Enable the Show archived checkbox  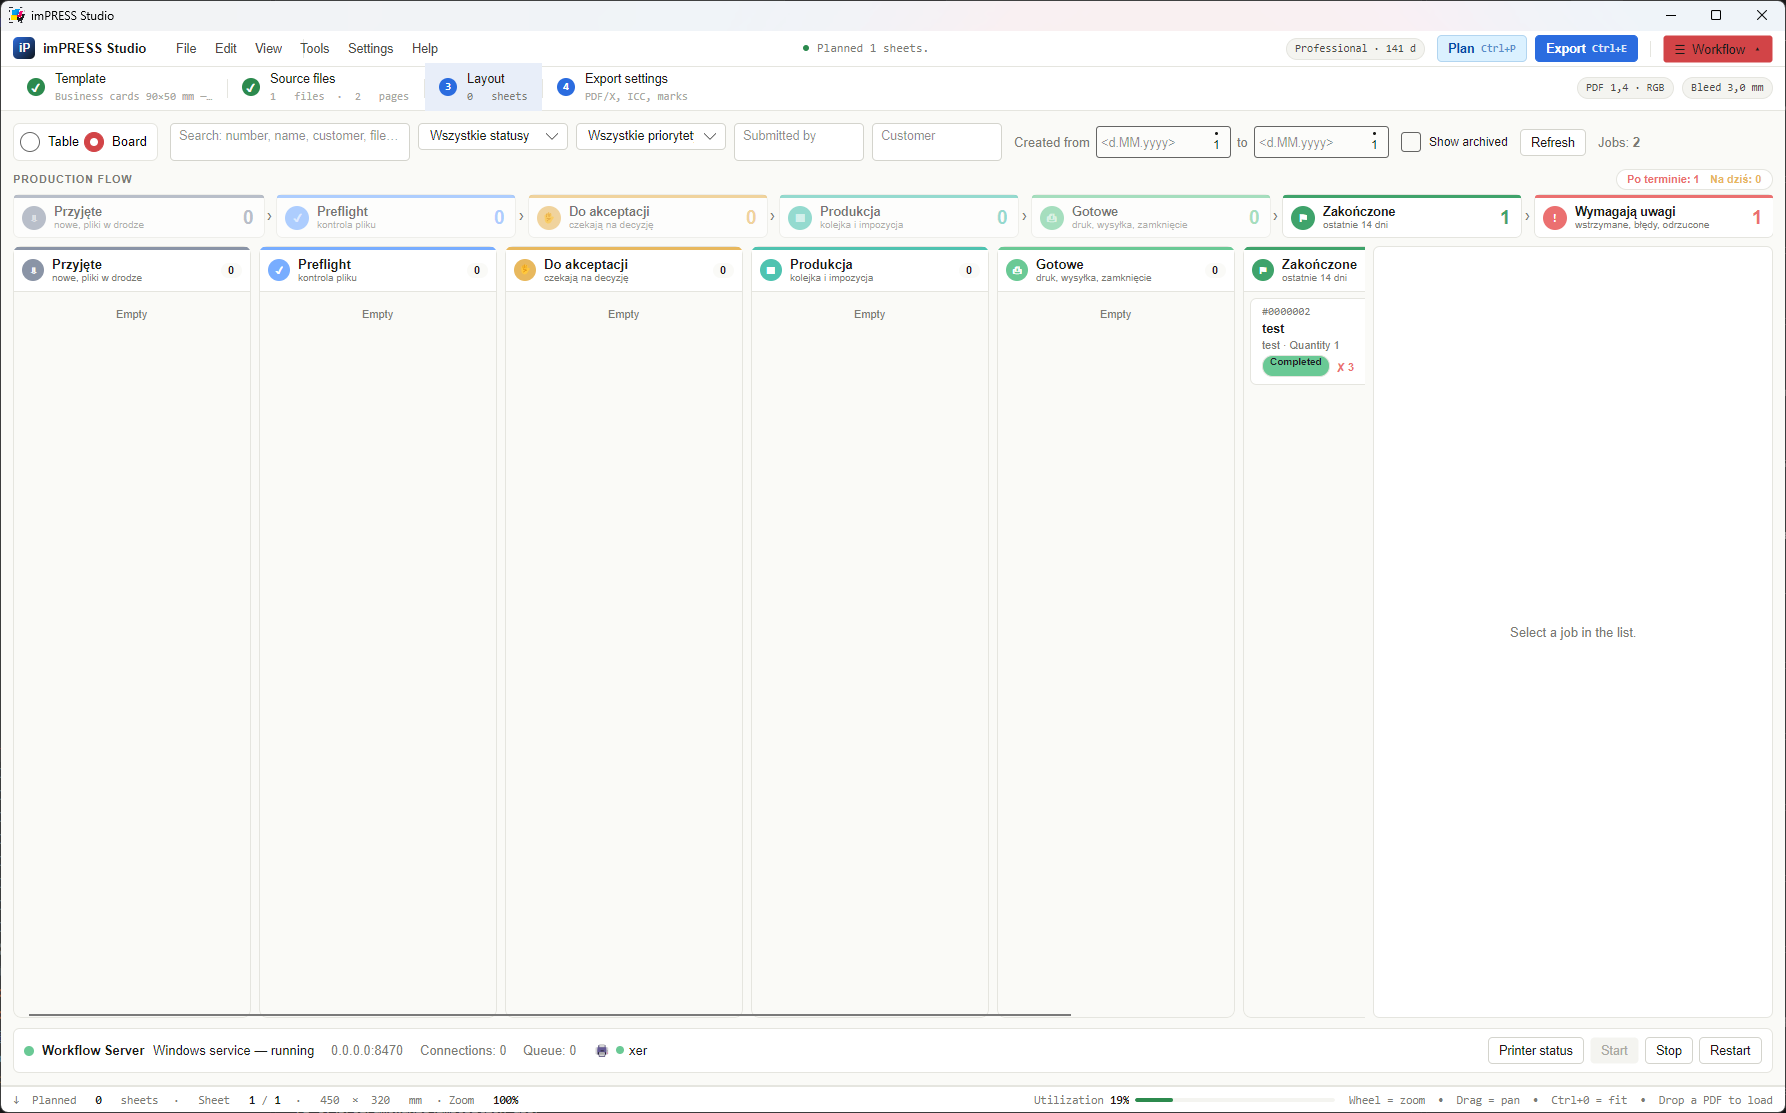tap(1411, 142)
